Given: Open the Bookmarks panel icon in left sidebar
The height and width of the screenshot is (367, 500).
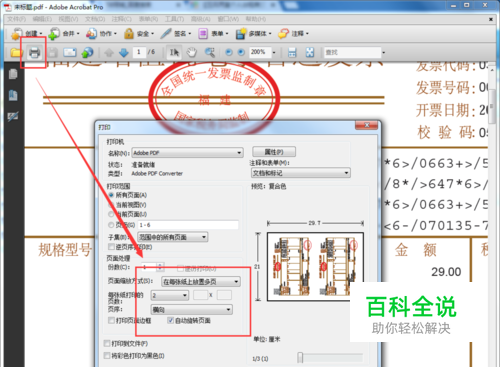Looking at the screenshot, I should coord(13,95).
